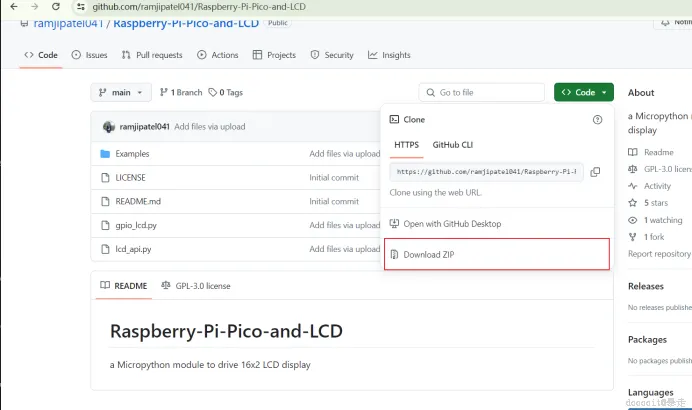Go back using browser back arrow
692x410 pixels.
point(14,7)
